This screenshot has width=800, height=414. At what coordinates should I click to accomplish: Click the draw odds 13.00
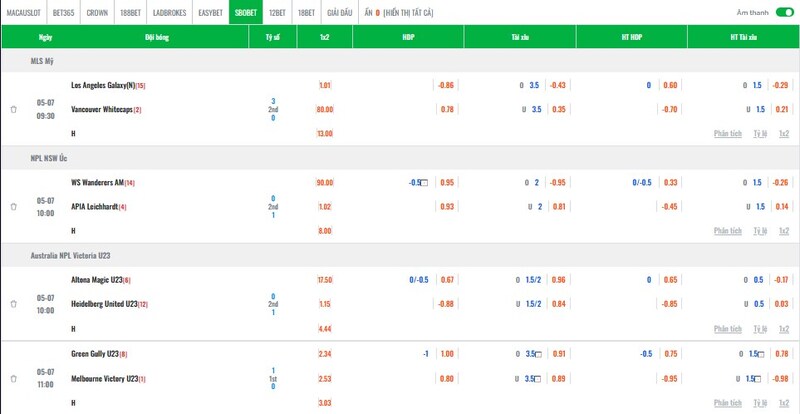(325, 133)
